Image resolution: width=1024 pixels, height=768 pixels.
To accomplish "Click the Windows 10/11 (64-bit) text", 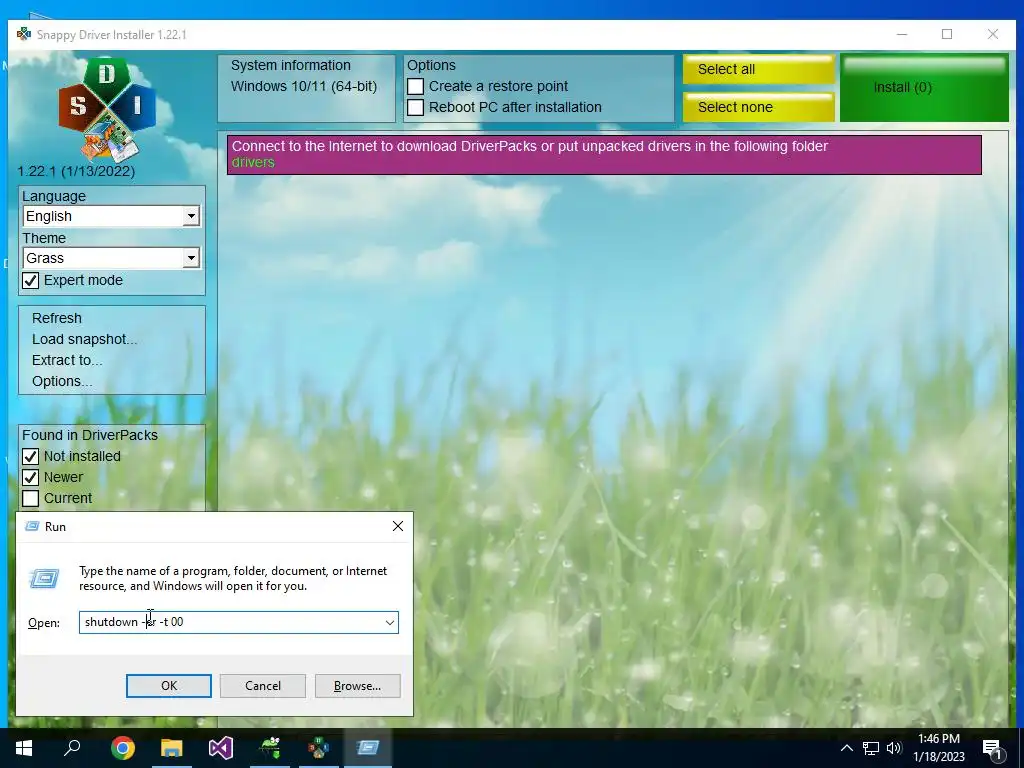I will 304,86.
